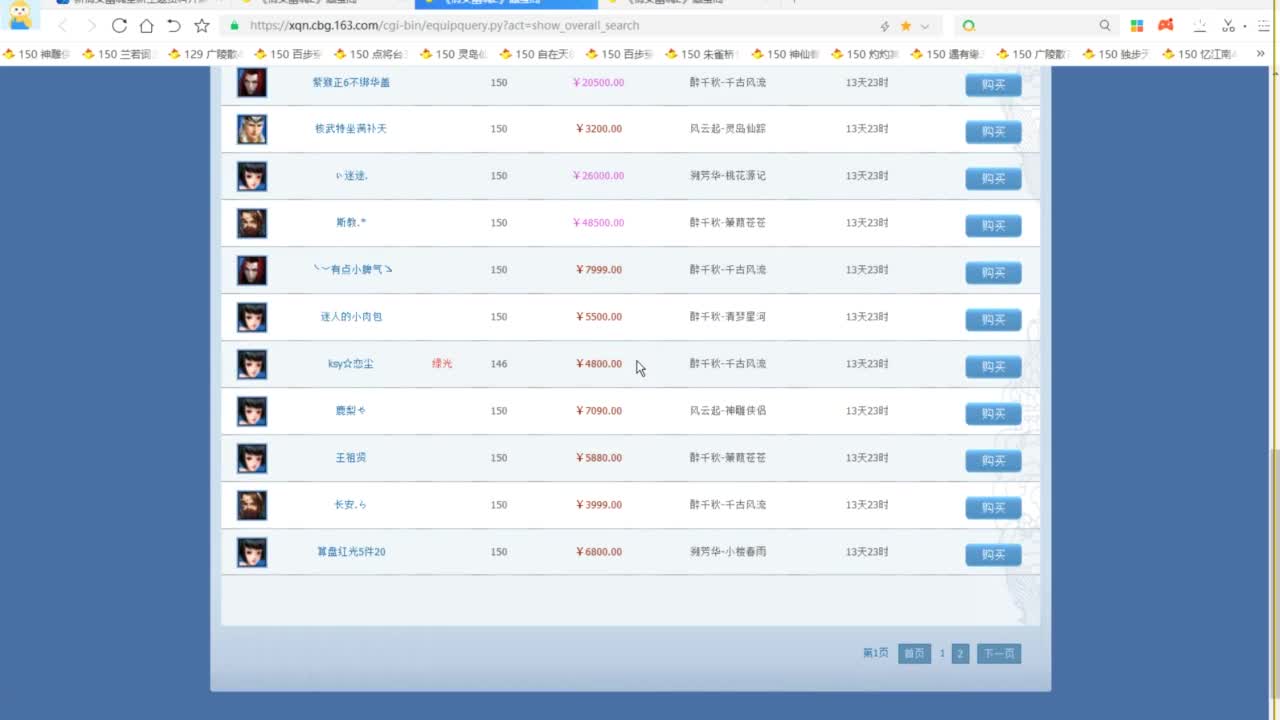
Task: Click the browser home icon
Action: 146,26
